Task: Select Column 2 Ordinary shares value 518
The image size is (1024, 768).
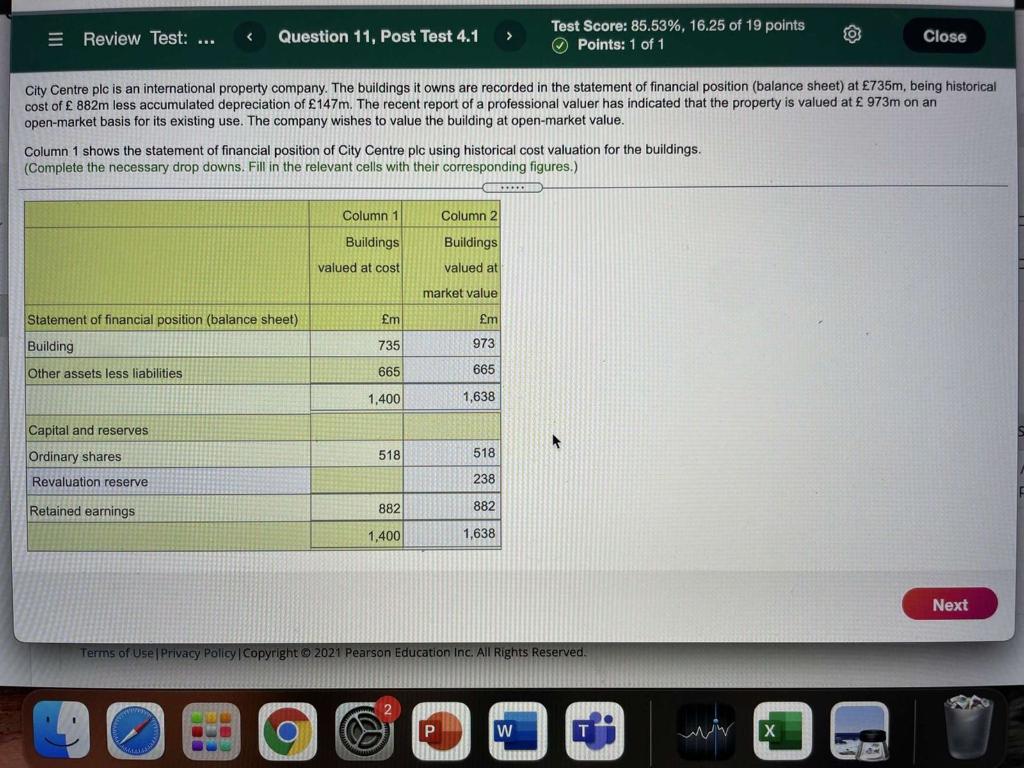Action: click(x=452, y=453)
